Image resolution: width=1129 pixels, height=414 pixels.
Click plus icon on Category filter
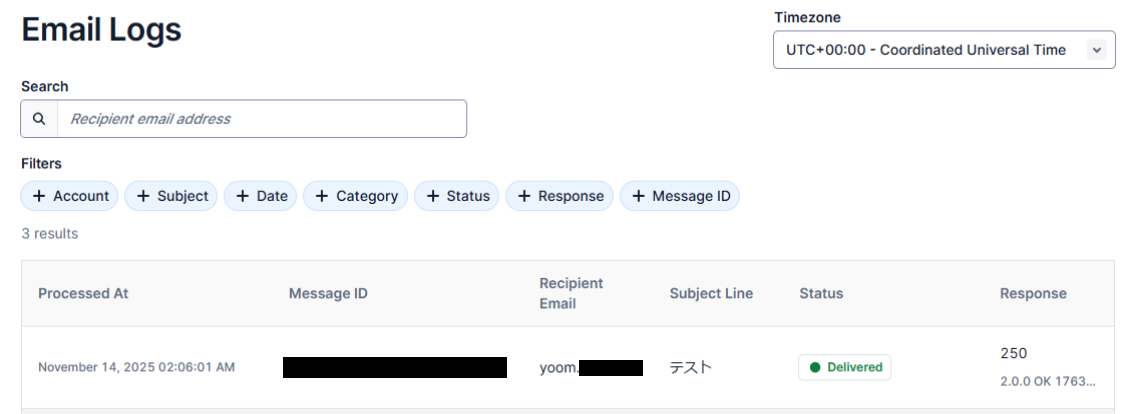point(322,196)
